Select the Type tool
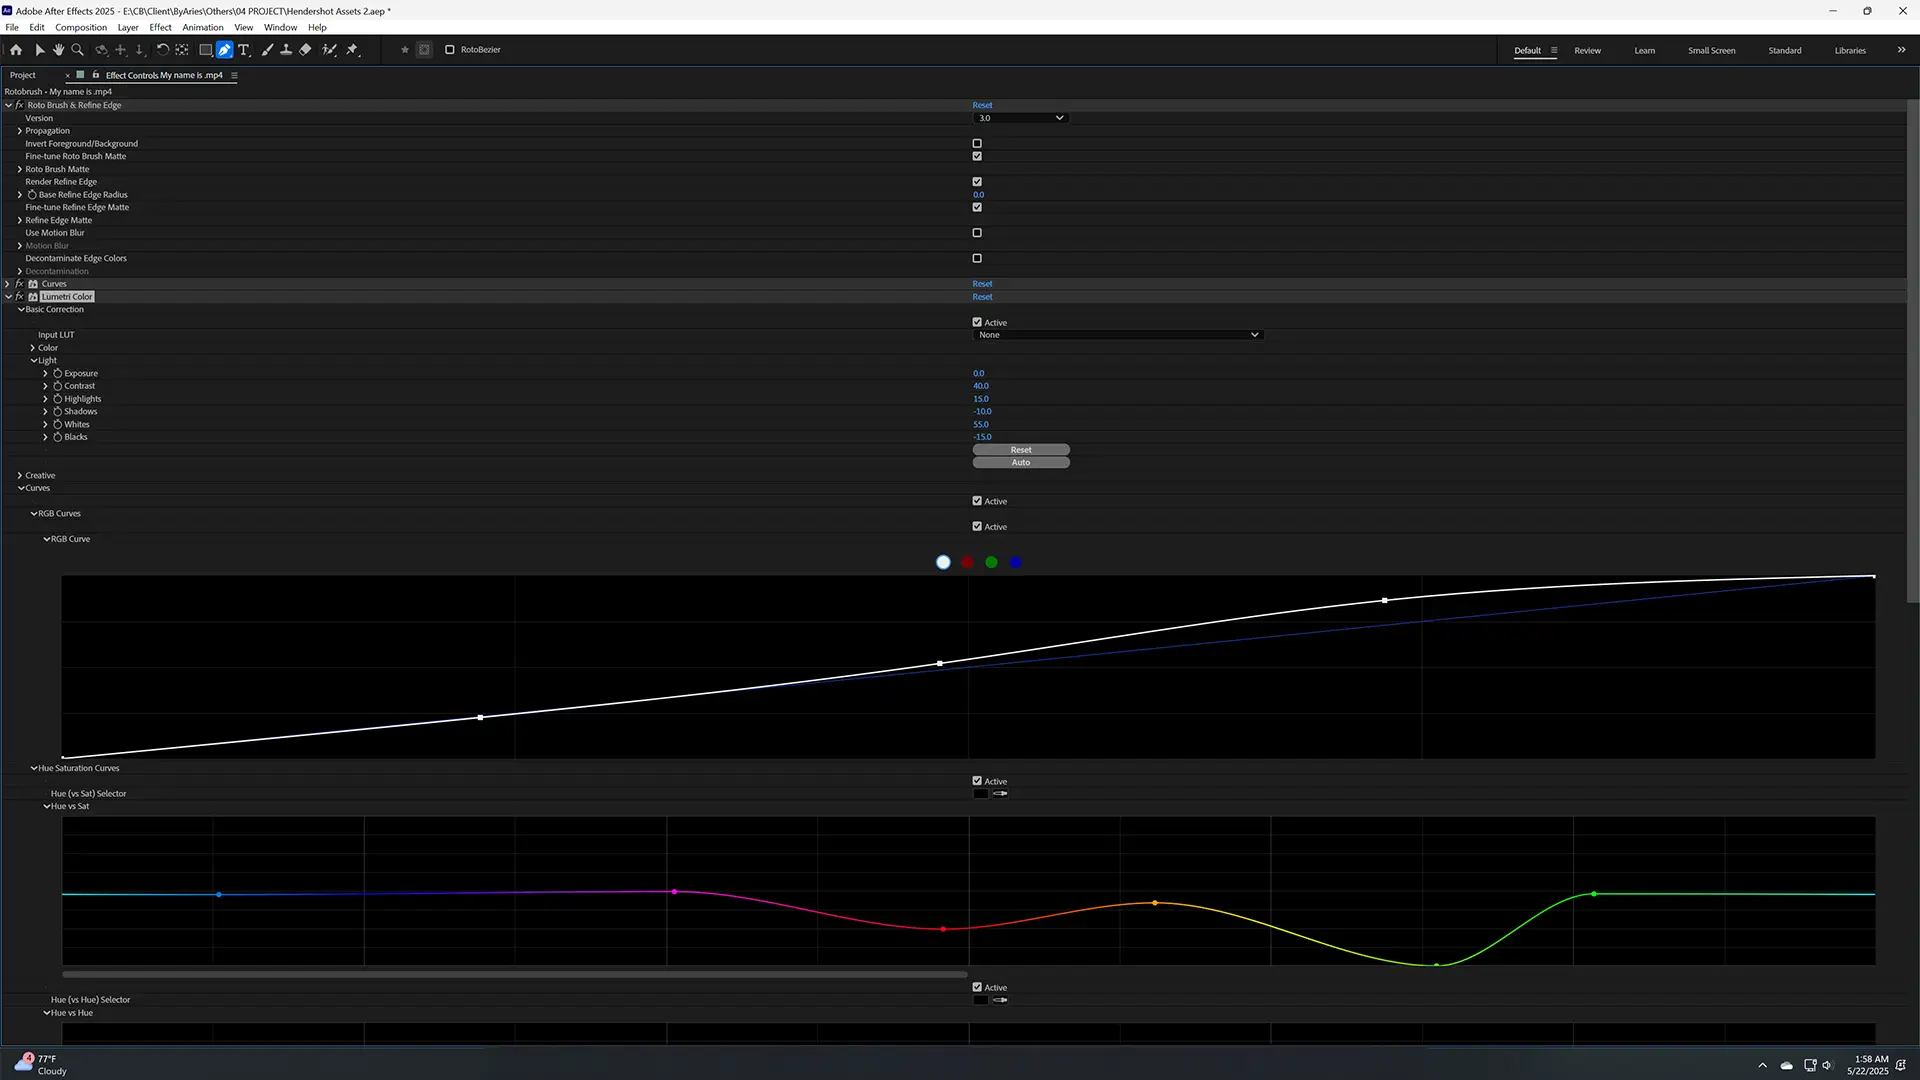Viewport: 1920px width, 1080px height. (243, 49)
